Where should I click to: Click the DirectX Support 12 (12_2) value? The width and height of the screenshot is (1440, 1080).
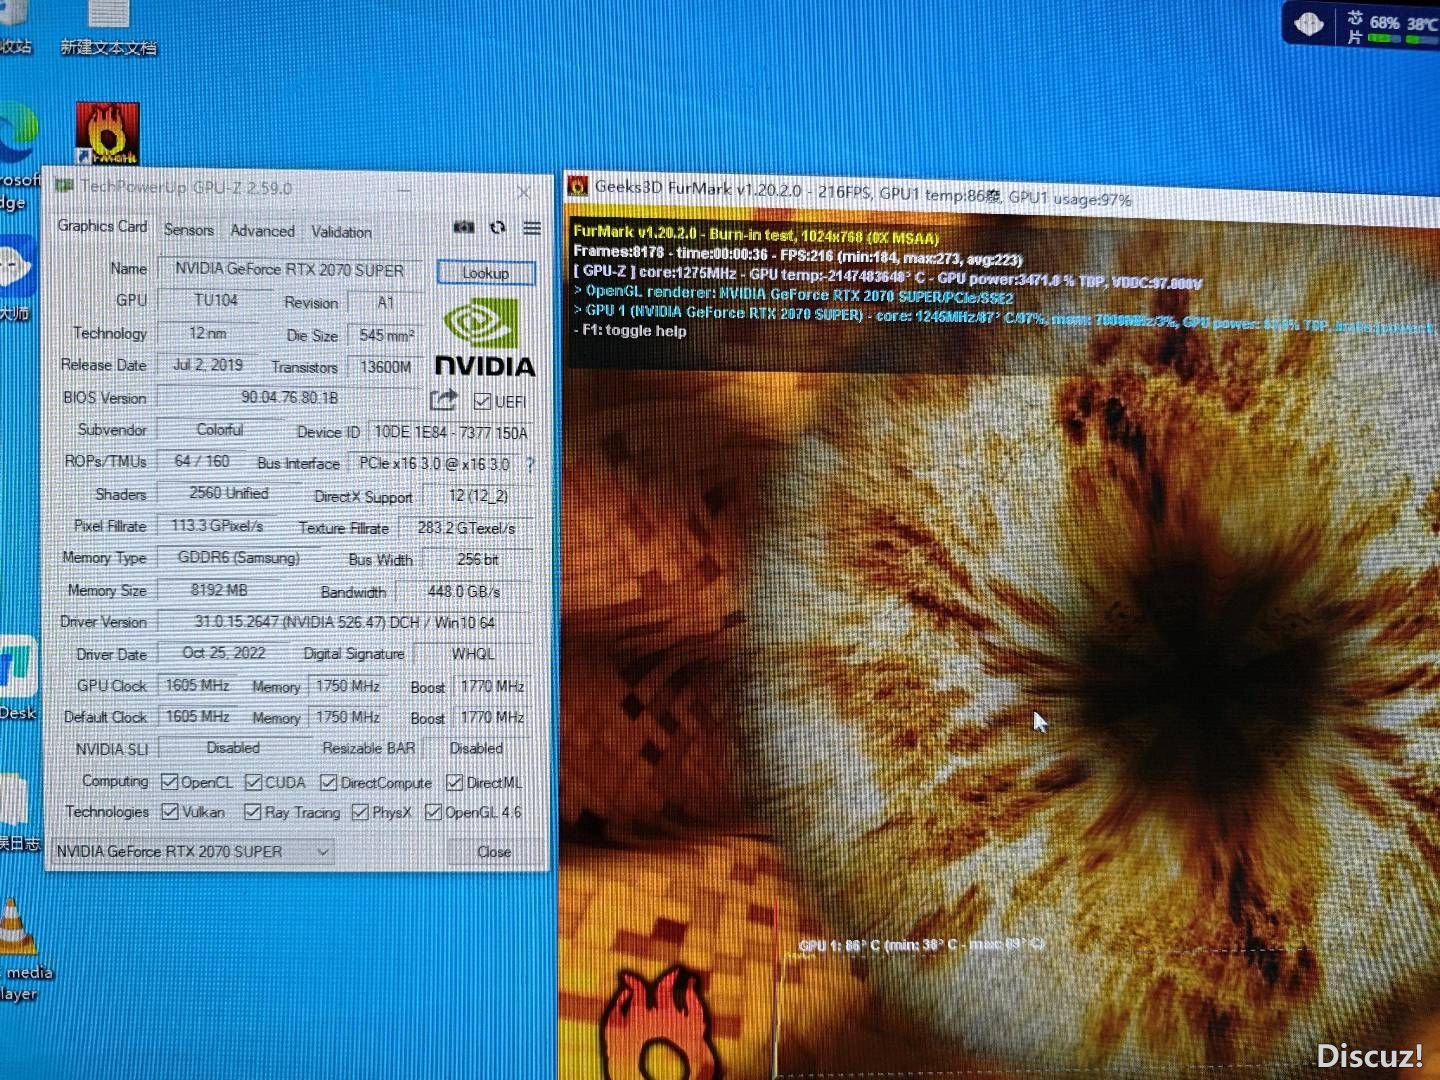[478, 496]
